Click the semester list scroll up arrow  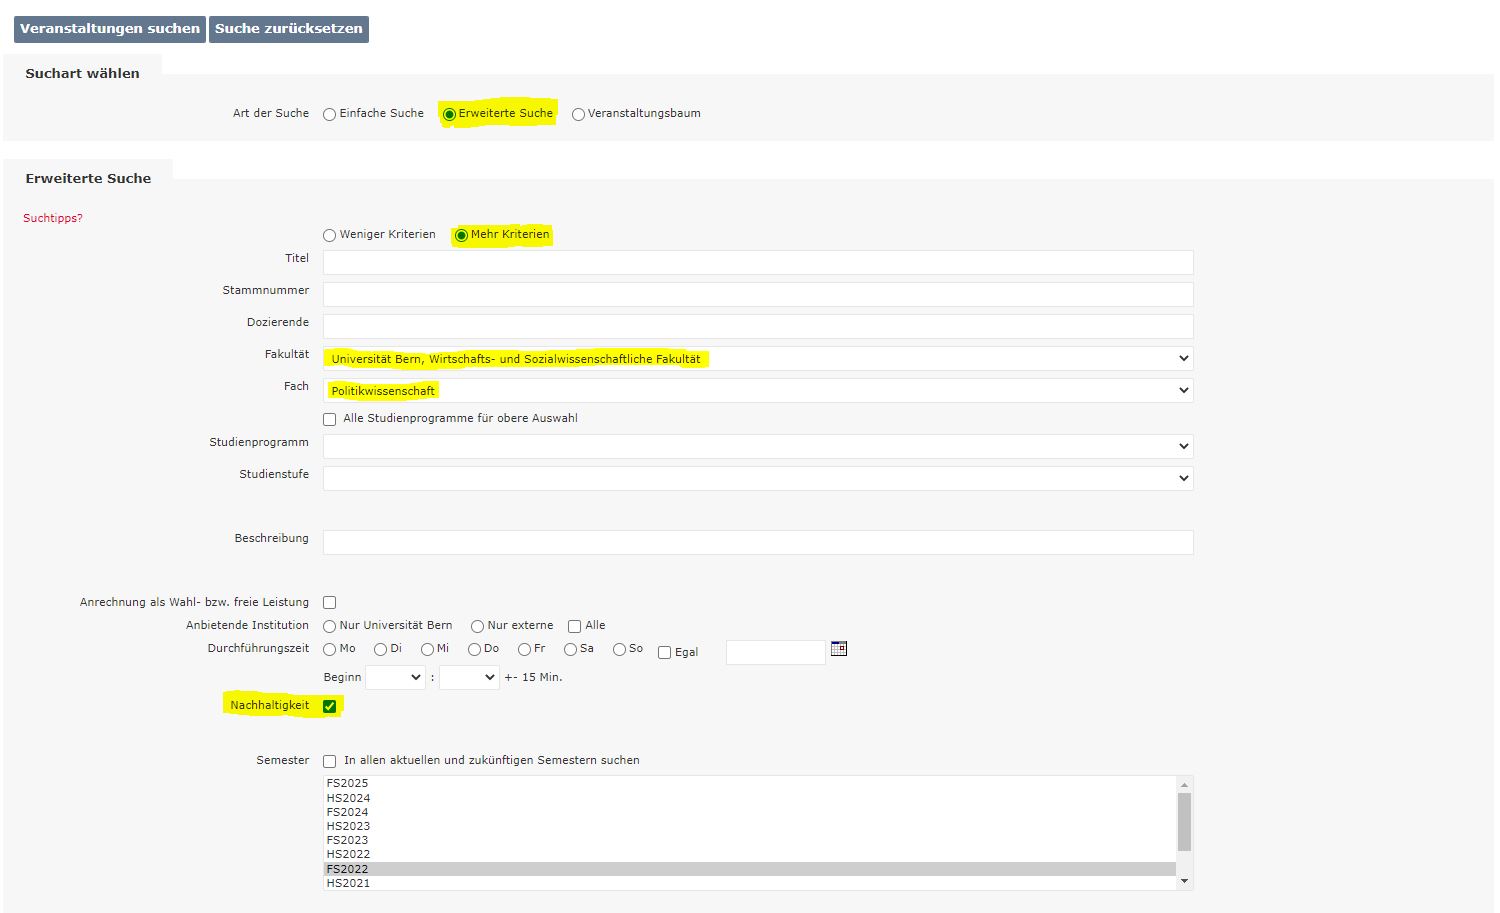click(x=1185, y=785)
